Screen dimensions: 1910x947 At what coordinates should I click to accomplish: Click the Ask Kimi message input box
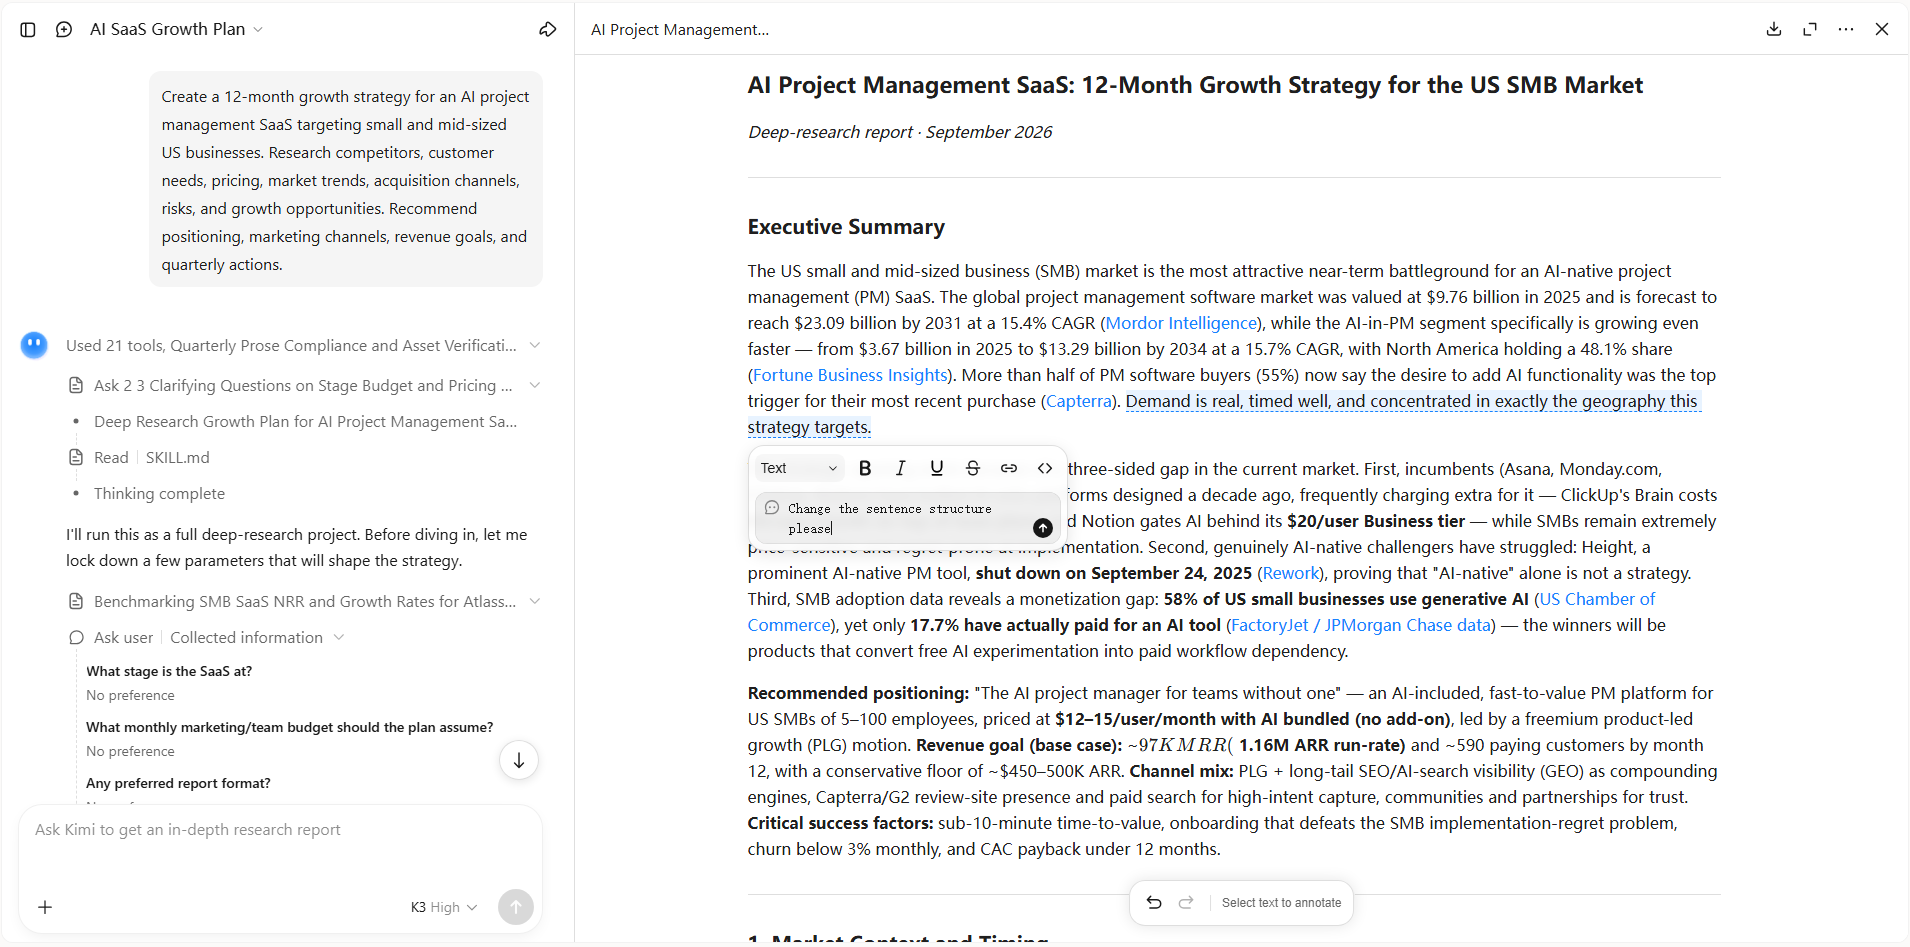280,830
